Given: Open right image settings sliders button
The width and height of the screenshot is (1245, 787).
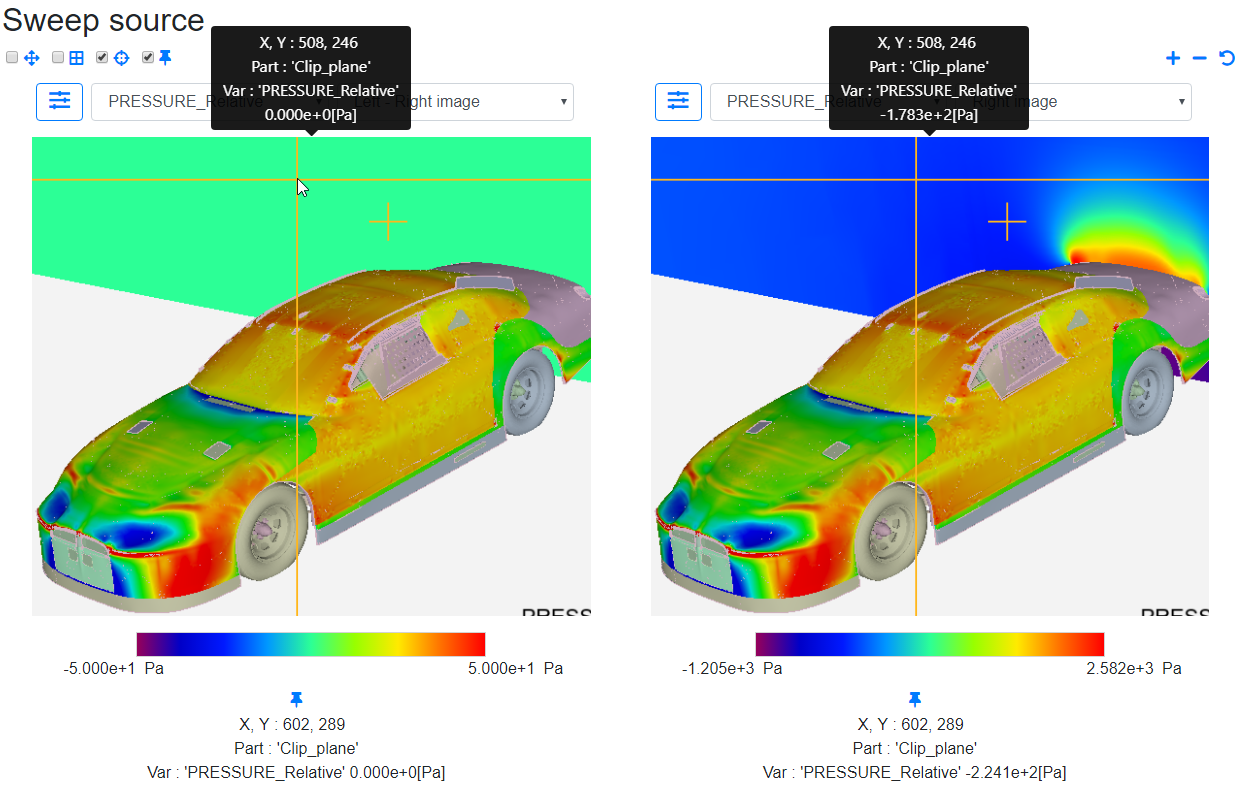Looking at the screenshot, I should click(679, 101).
